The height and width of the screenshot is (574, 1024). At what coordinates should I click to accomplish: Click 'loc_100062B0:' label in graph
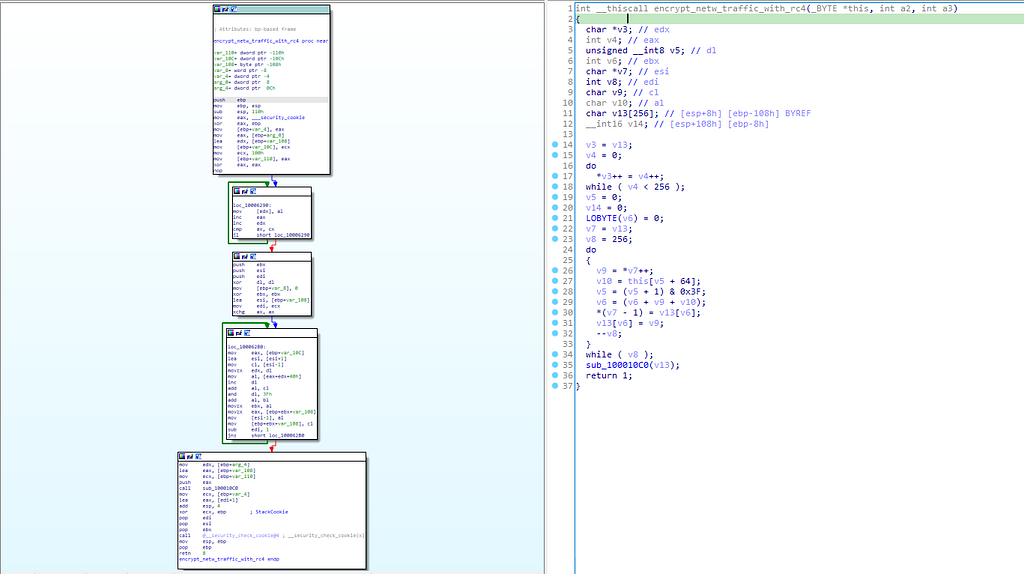tap(246, 347)
